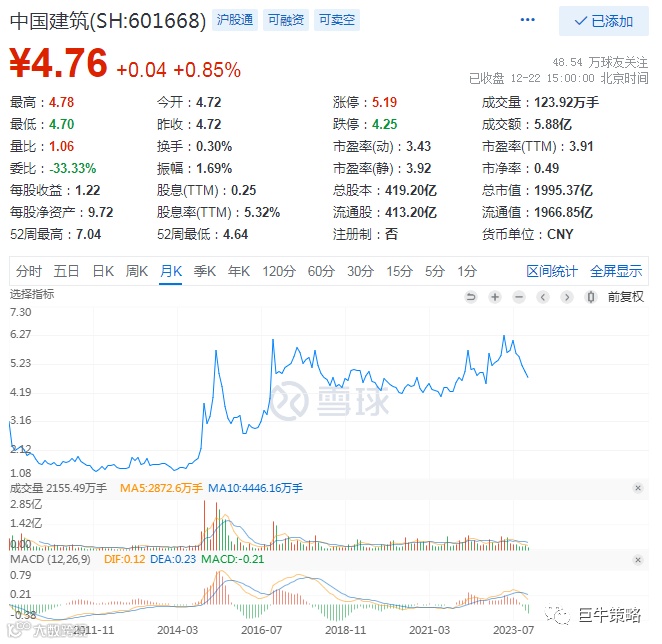Click the current price ¥4.76
Image resolution: width=662 pixels, height=644 pixels.
pyautogui.click(x=58, y=63)
